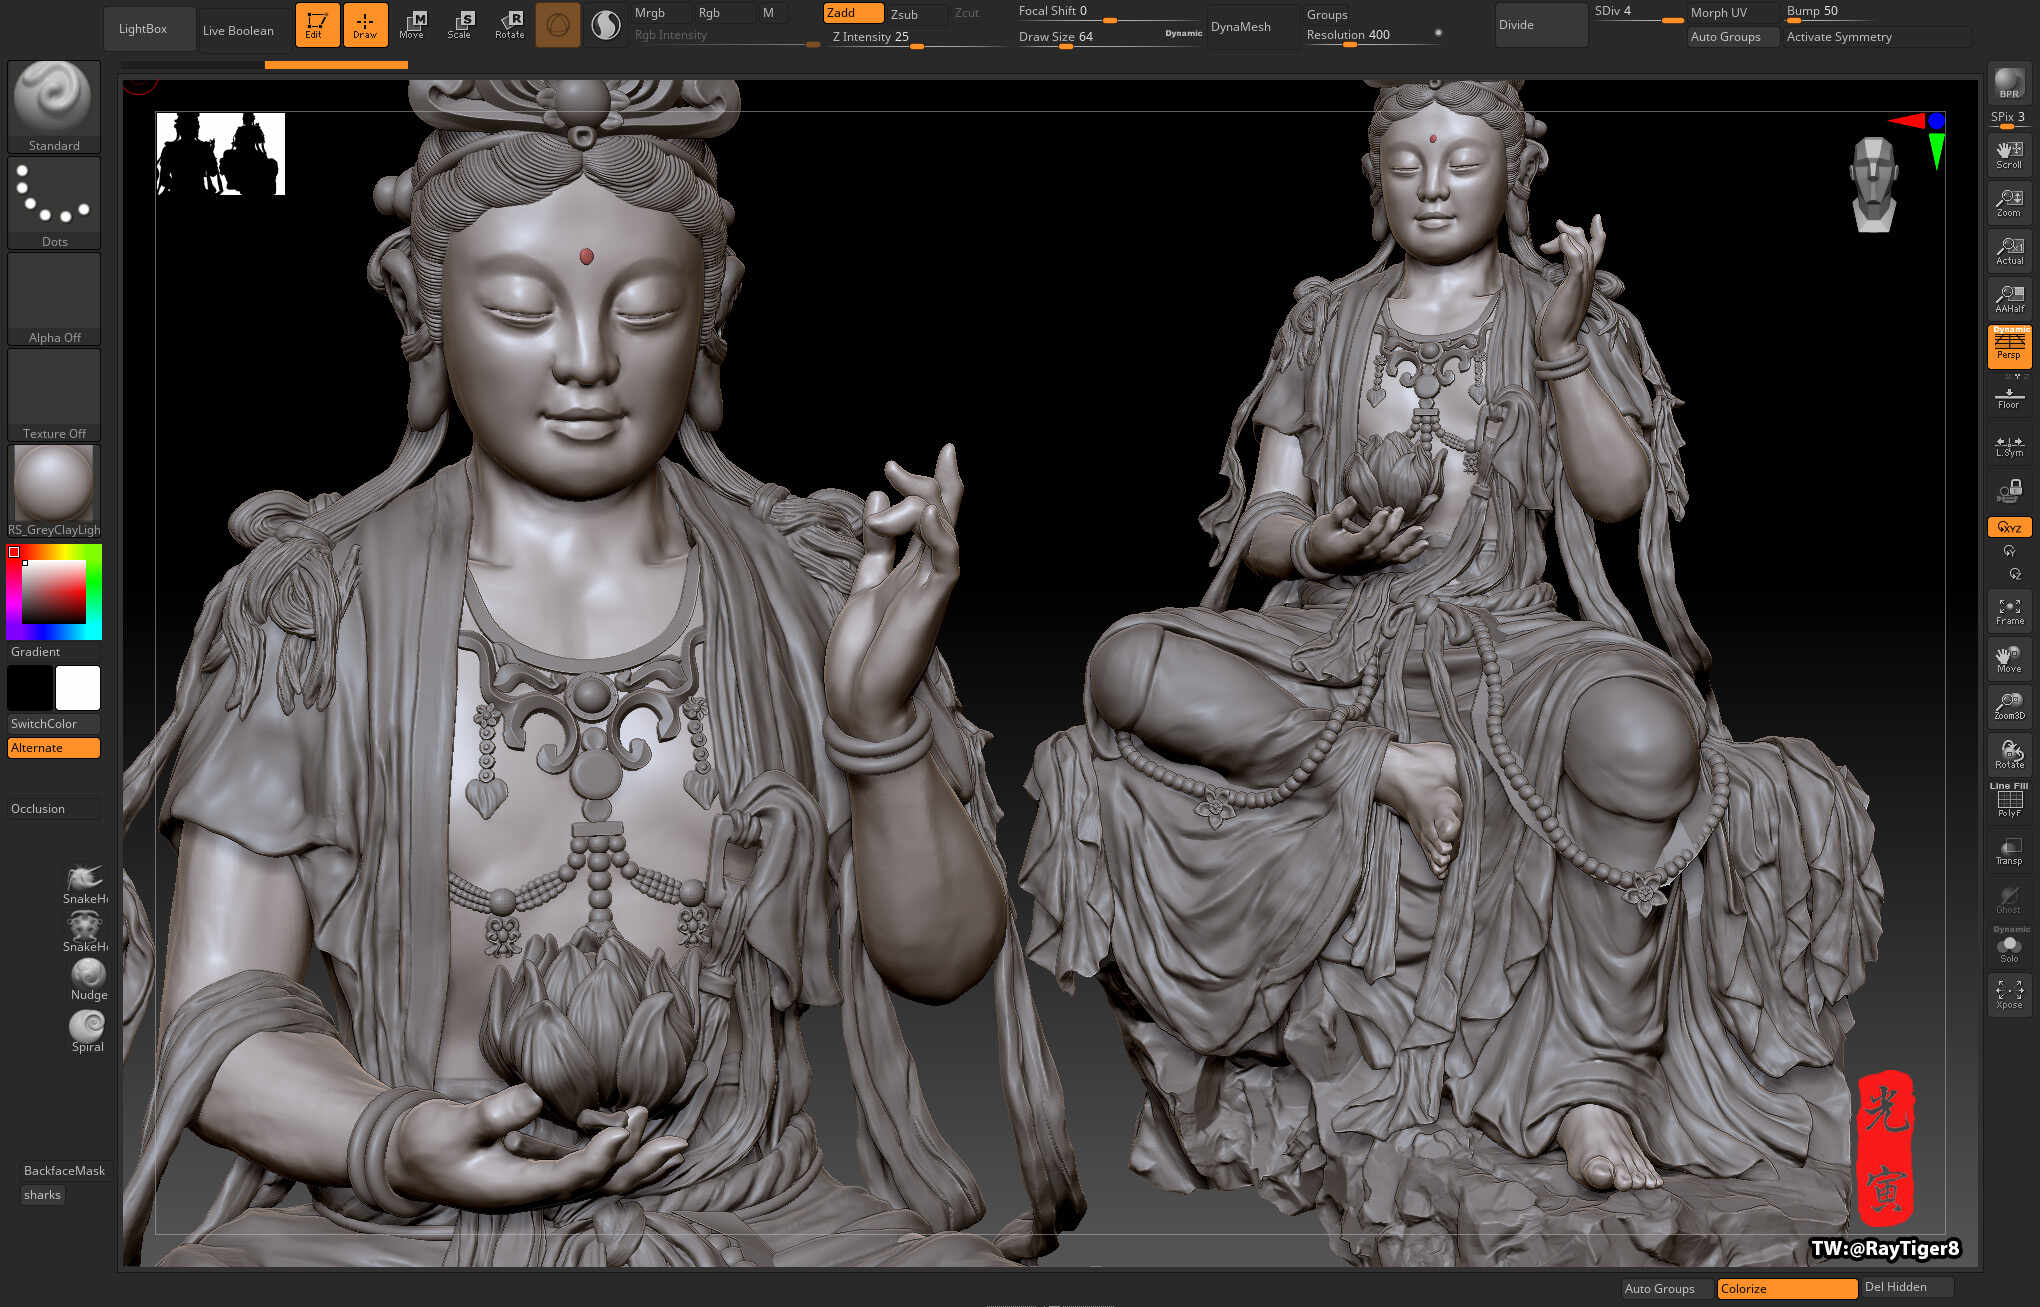Open the Standard brush selector
Image resolution: width=2040 pixels, height=1307 pixels.
(x=54, y=106)
